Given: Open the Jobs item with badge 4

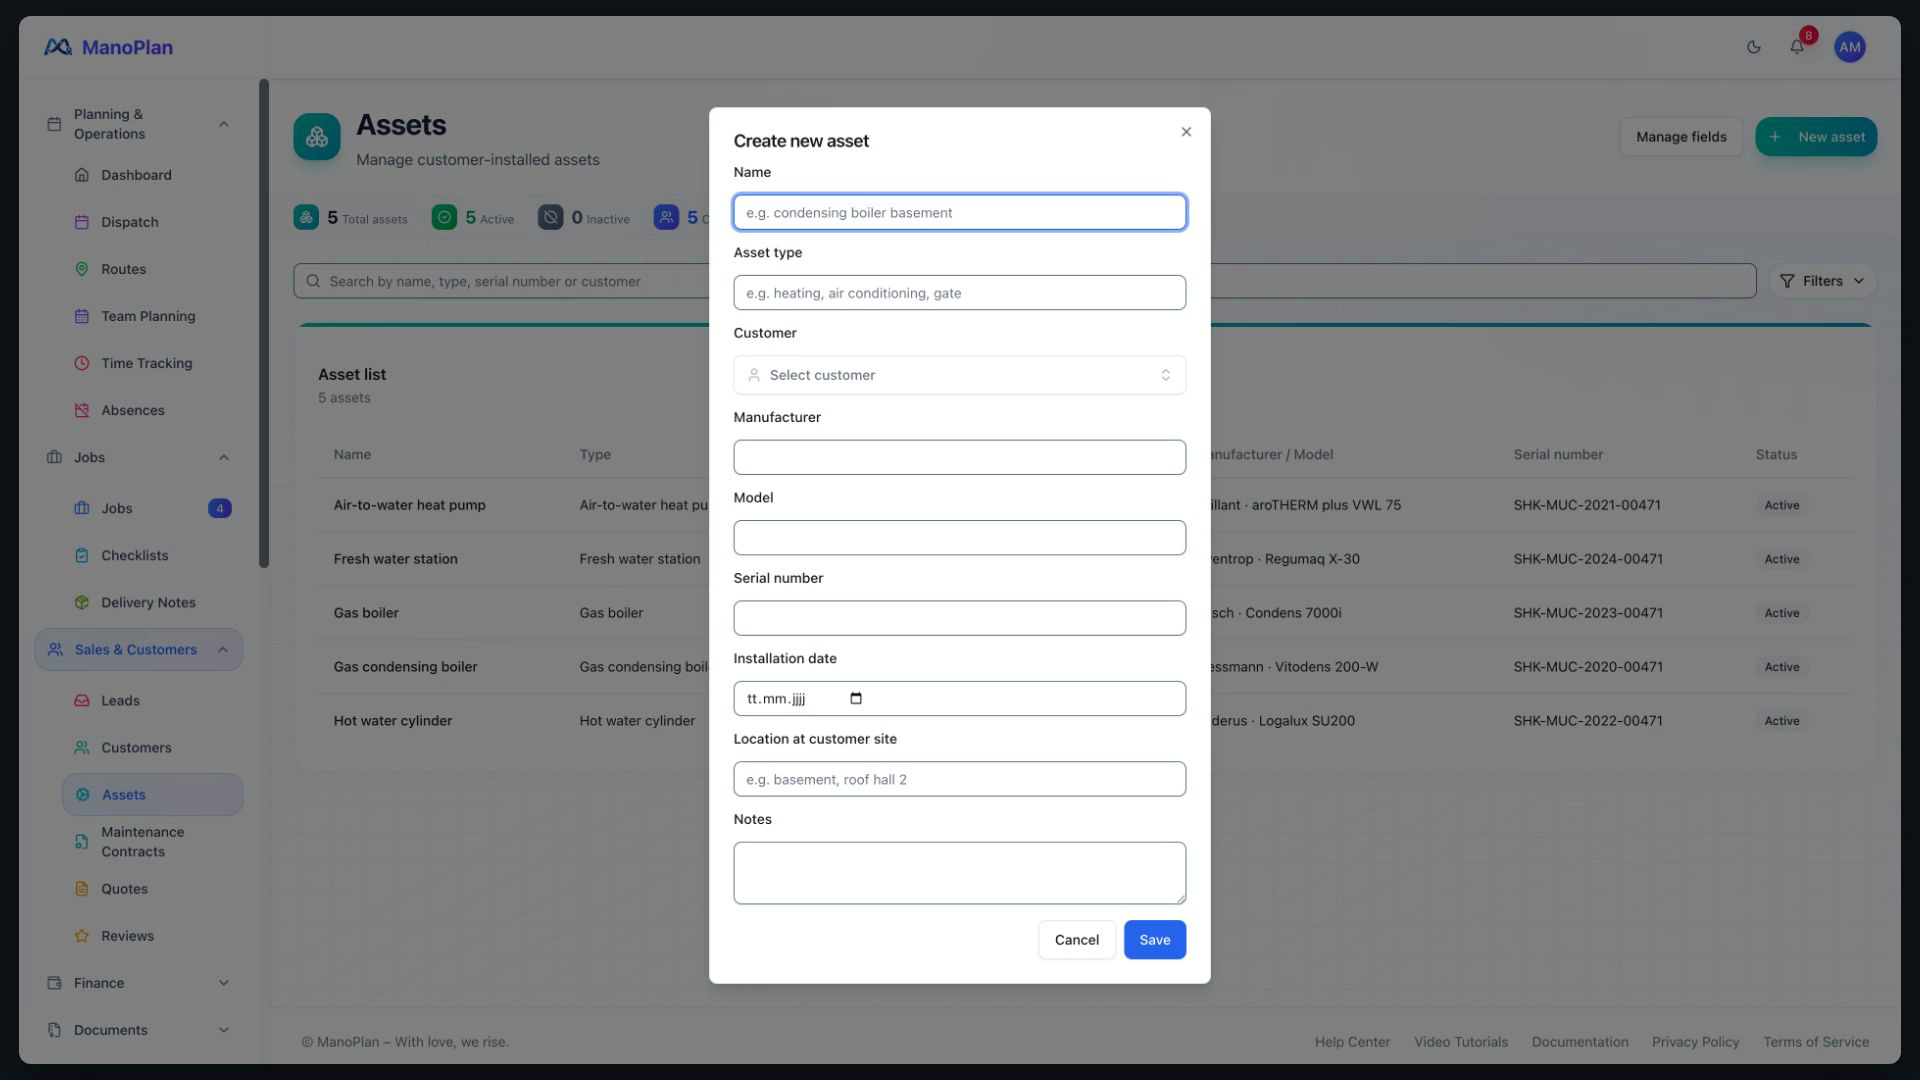Looking at the screenshot, I should (152, 508).
